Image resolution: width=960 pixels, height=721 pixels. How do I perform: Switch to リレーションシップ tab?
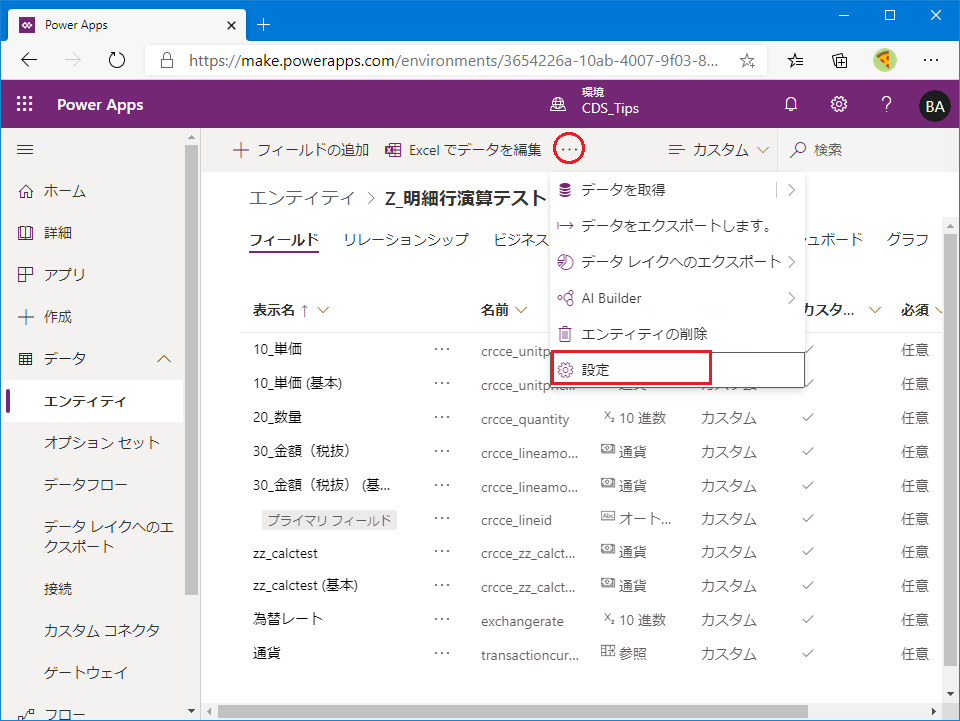(x=406, y=240)
